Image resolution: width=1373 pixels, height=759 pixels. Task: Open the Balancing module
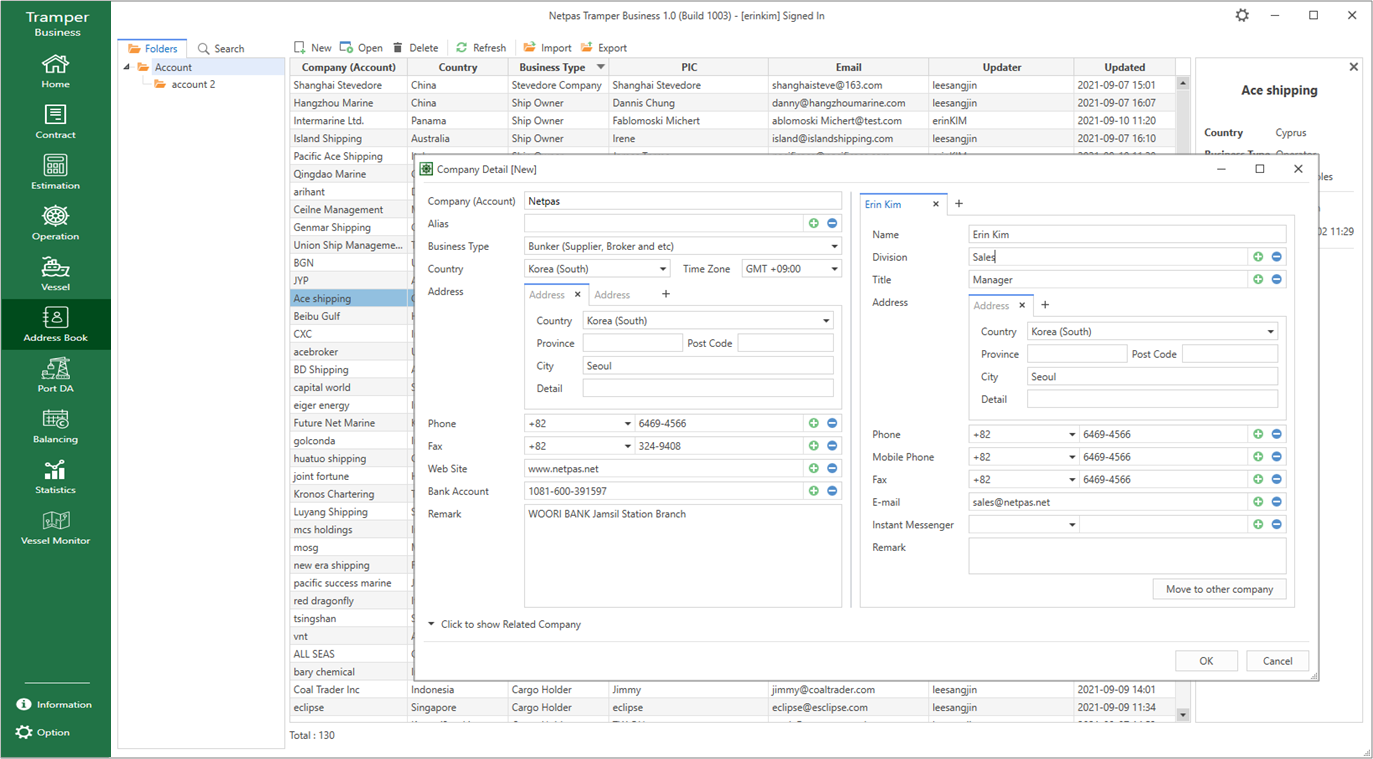point(55,427)
